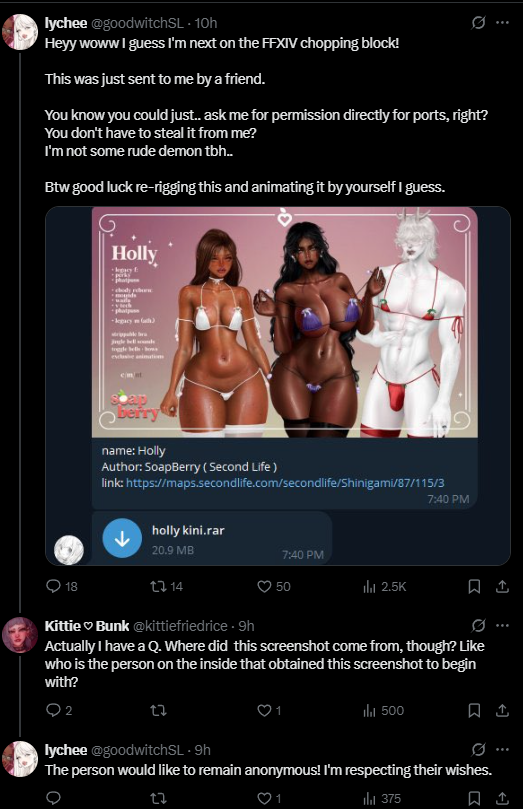
Task: Open more options on lychee's last reply
Action: coord(502,749)
